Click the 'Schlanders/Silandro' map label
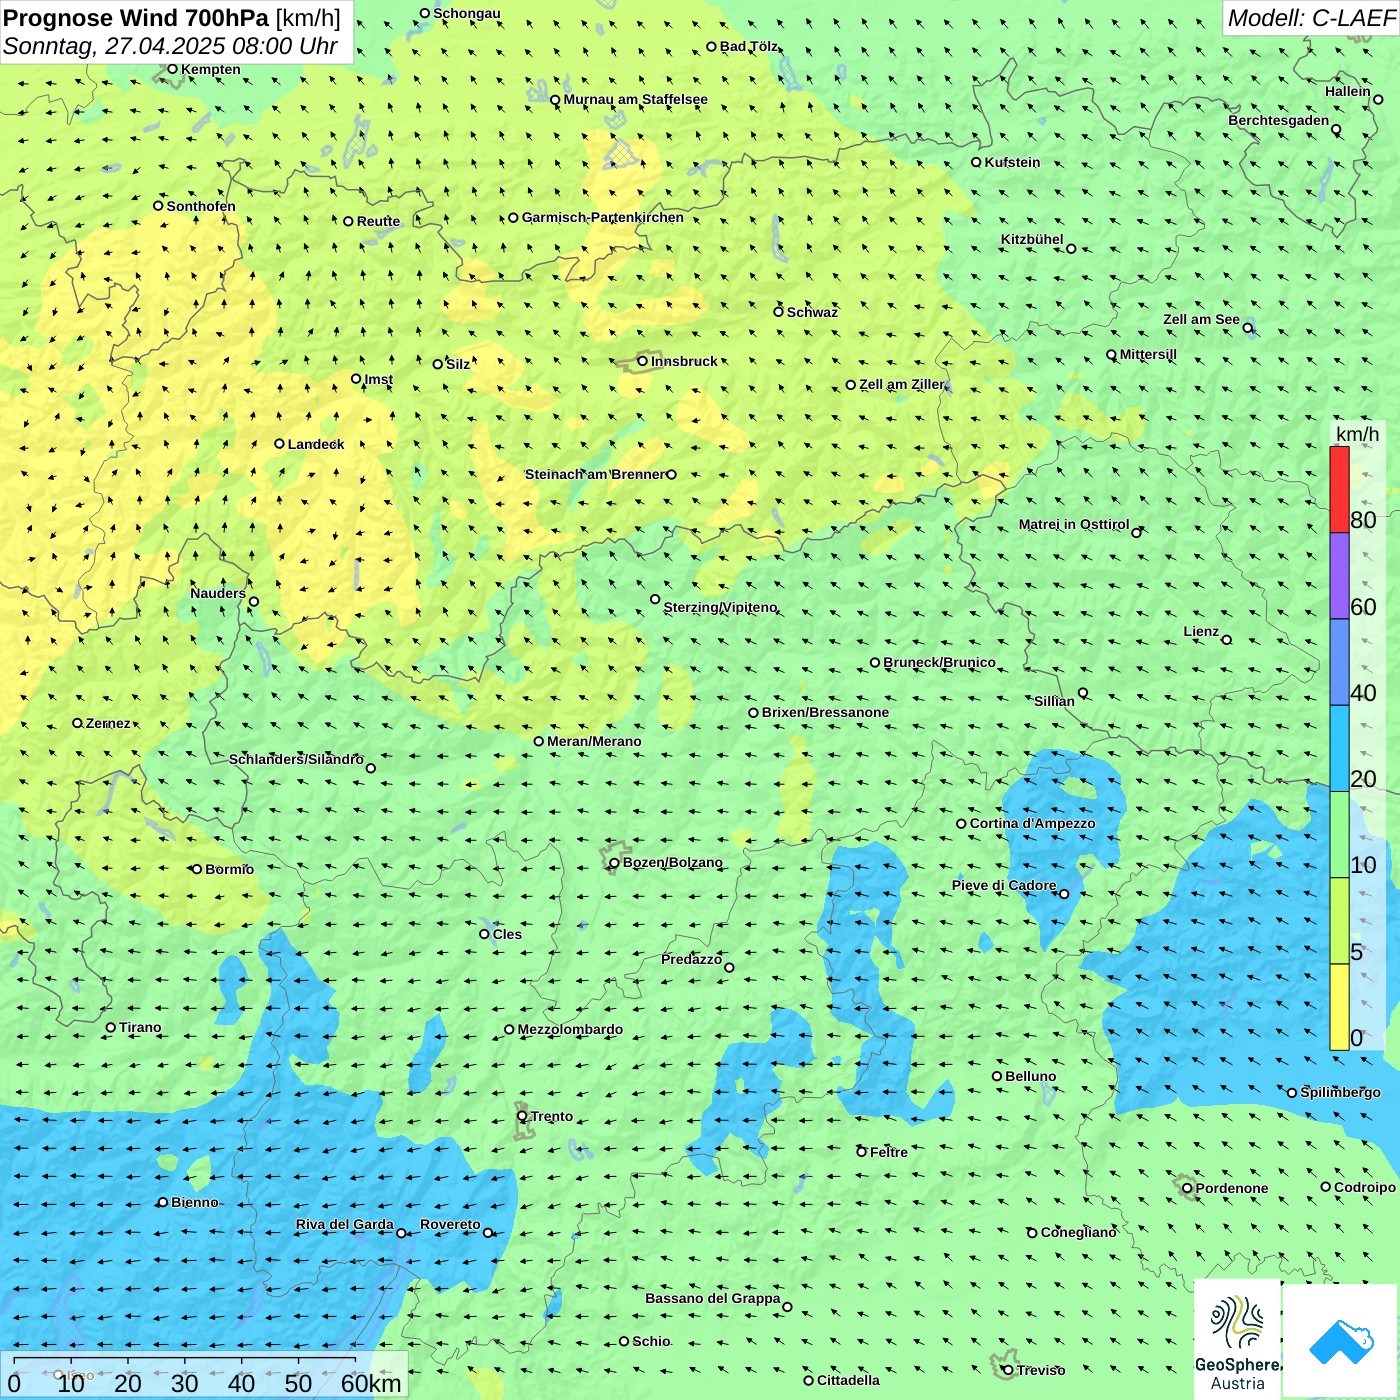 pyautogui.click(x=296, y=759)
